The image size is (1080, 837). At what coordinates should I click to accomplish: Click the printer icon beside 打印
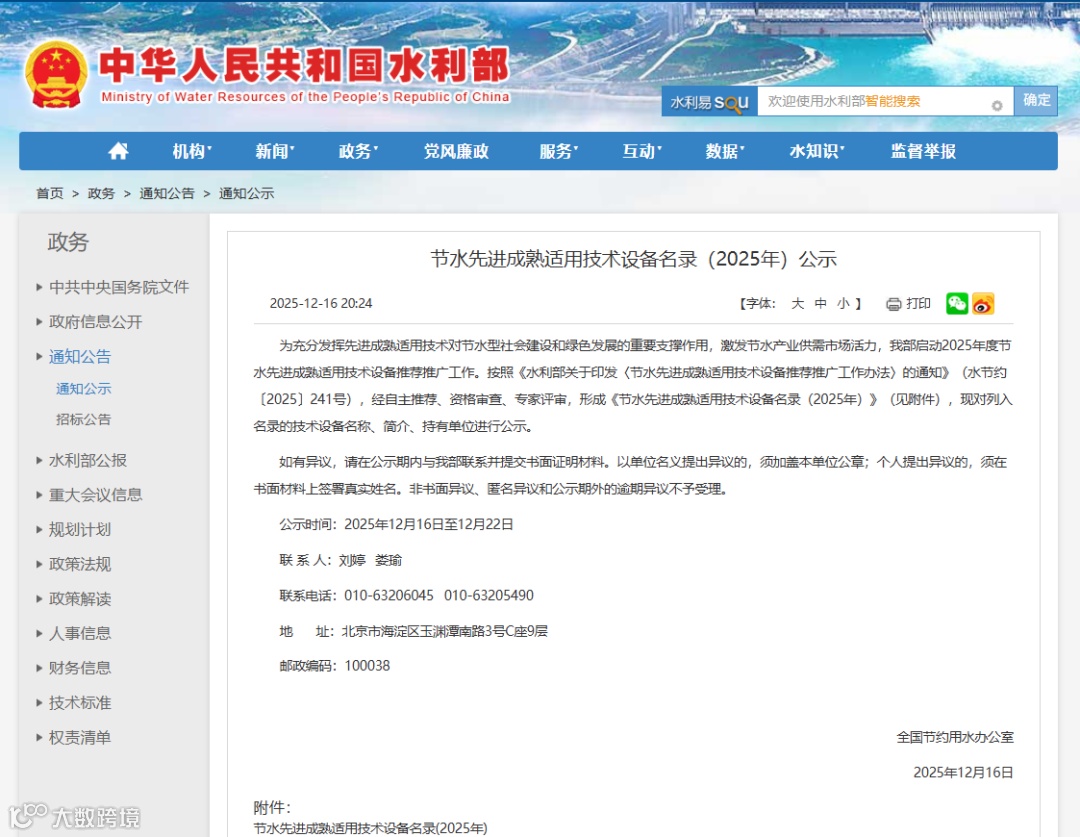point(893,304)
